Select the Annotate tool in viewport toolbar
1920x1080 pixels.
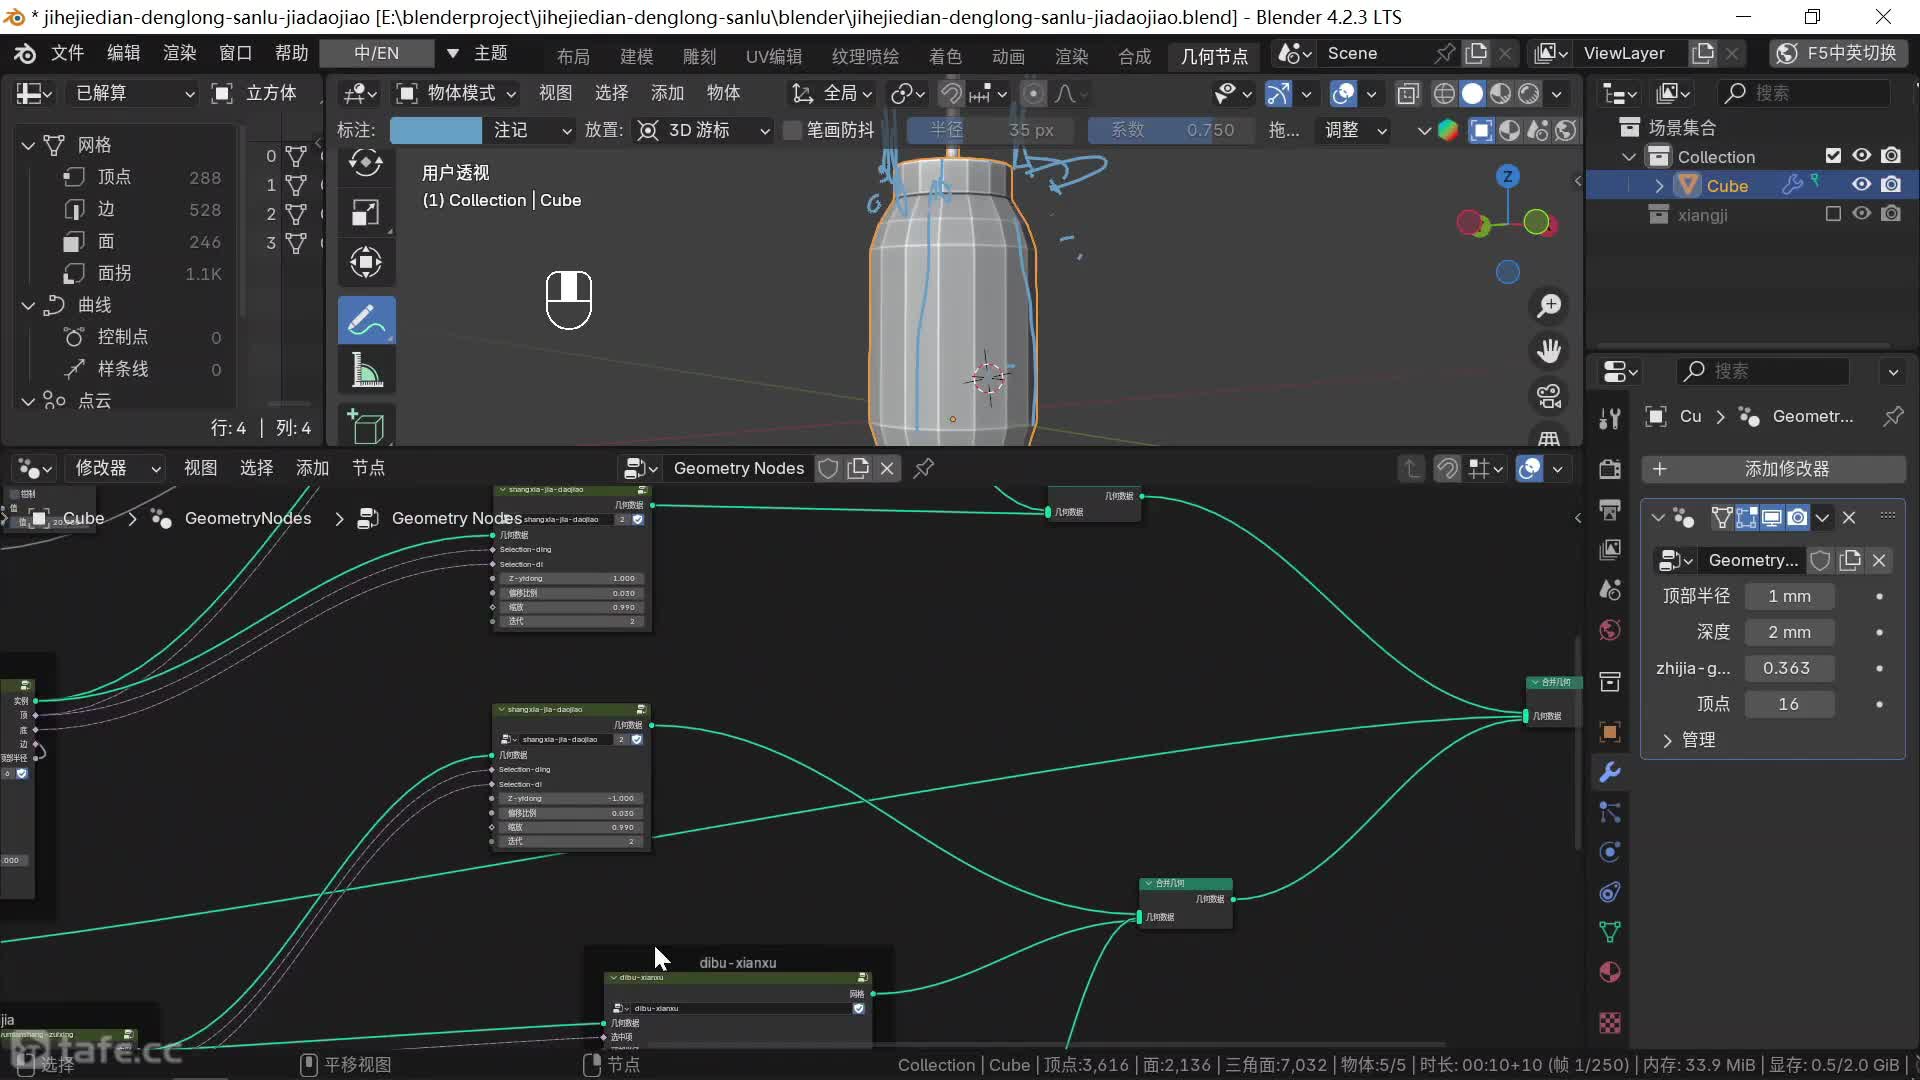click(366, 320)
